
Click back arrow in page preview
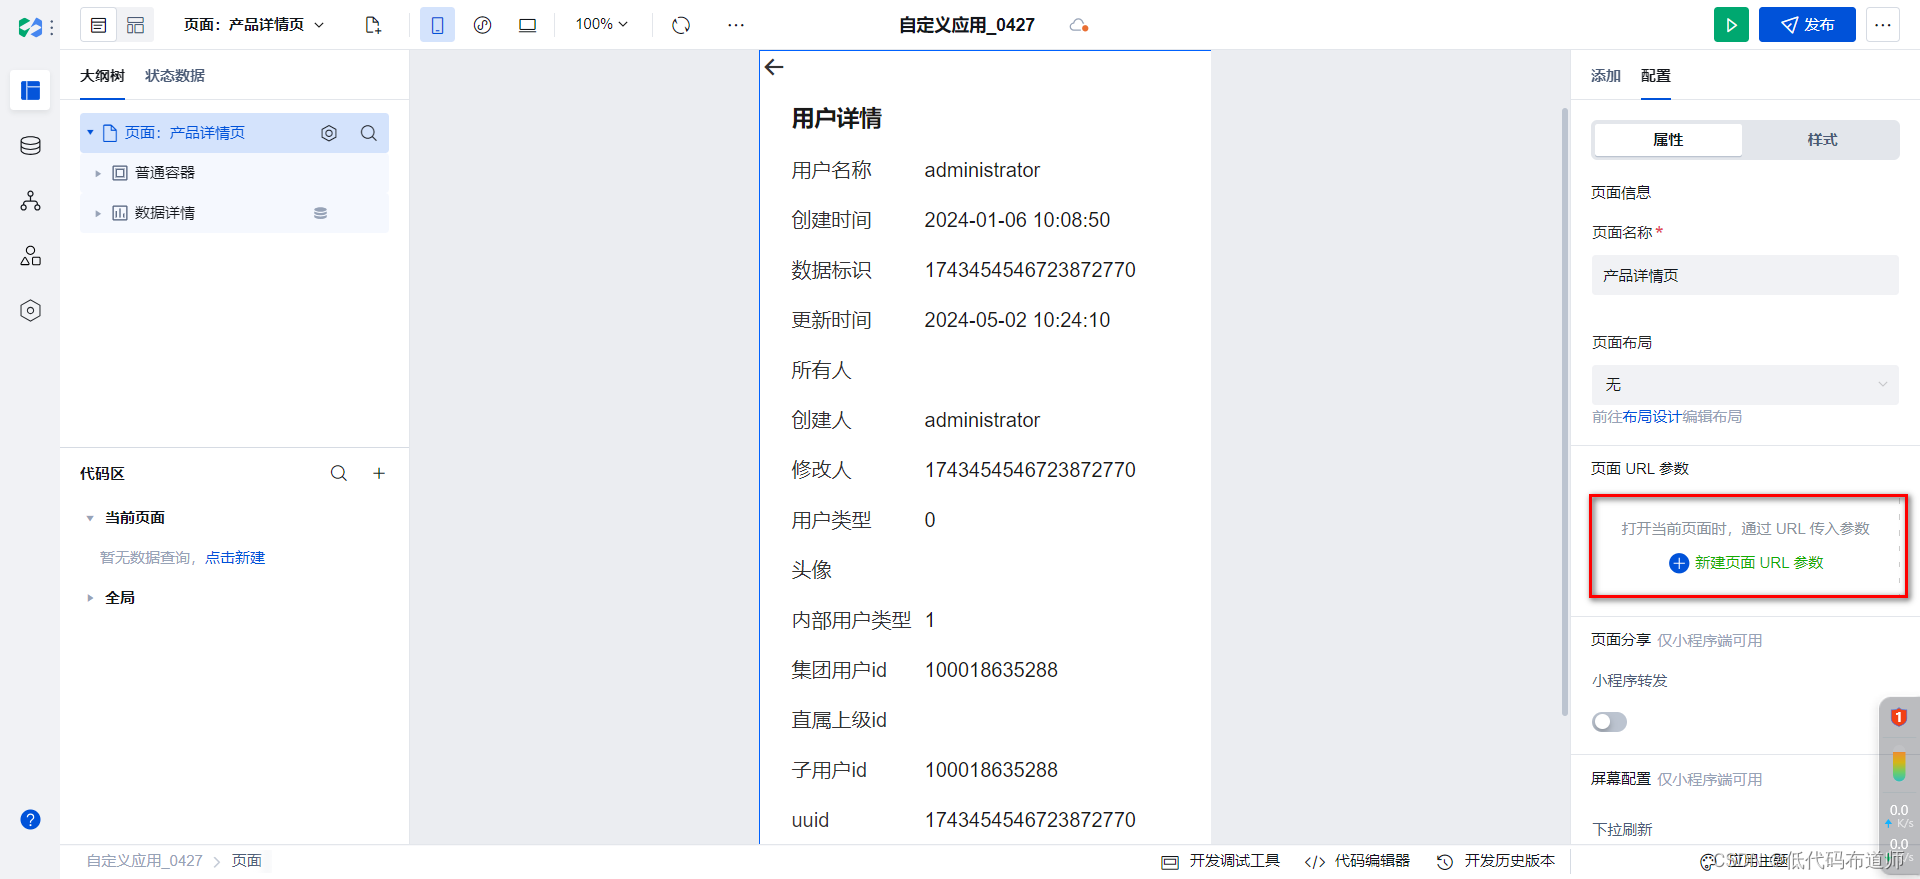(x=774, y=67)
